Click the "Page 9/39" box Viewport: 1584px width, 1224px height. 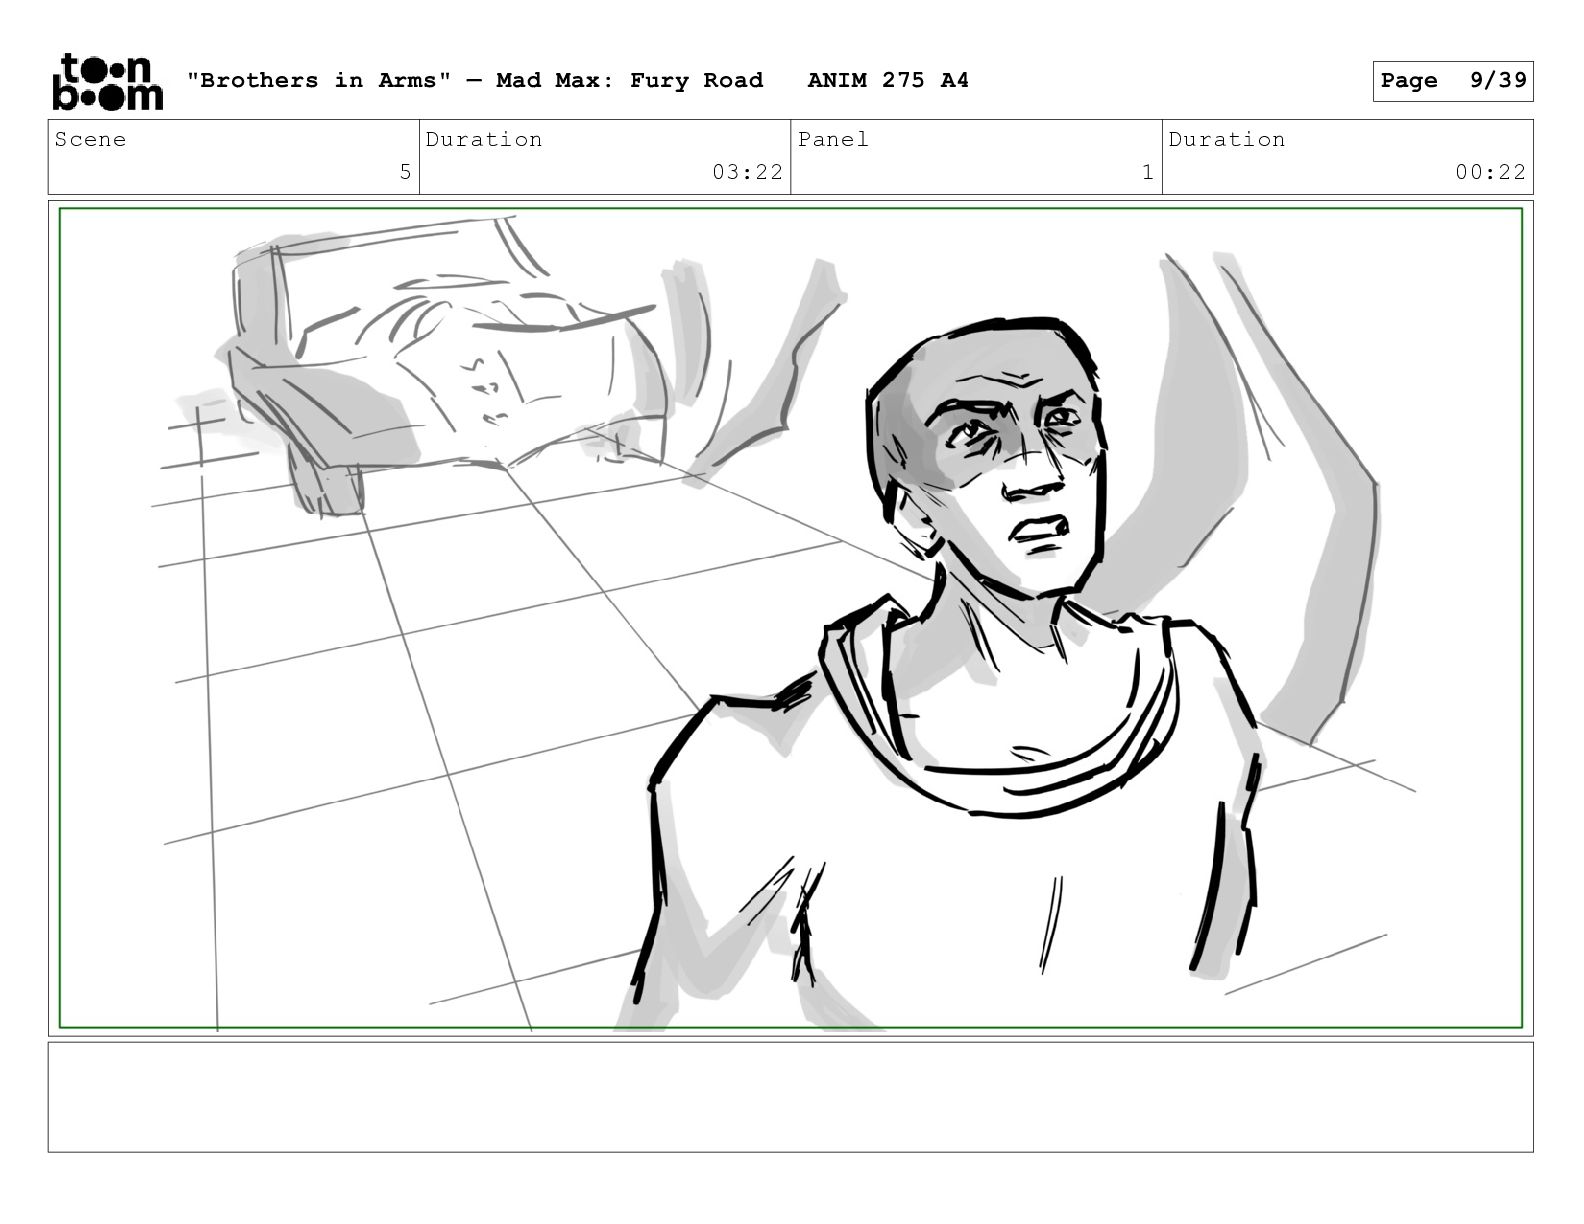1453,81
